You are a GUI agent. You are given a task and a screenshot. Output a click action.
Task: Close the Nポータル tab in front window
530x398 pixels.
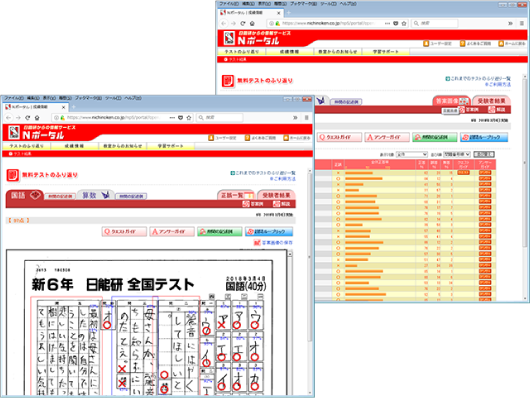[63, 107]
